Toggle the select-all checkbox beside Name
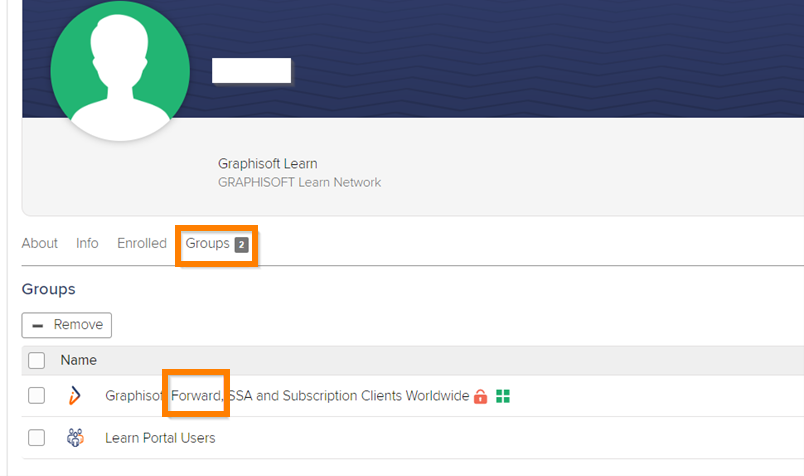 pyautogui.click(x=36, y=360)
